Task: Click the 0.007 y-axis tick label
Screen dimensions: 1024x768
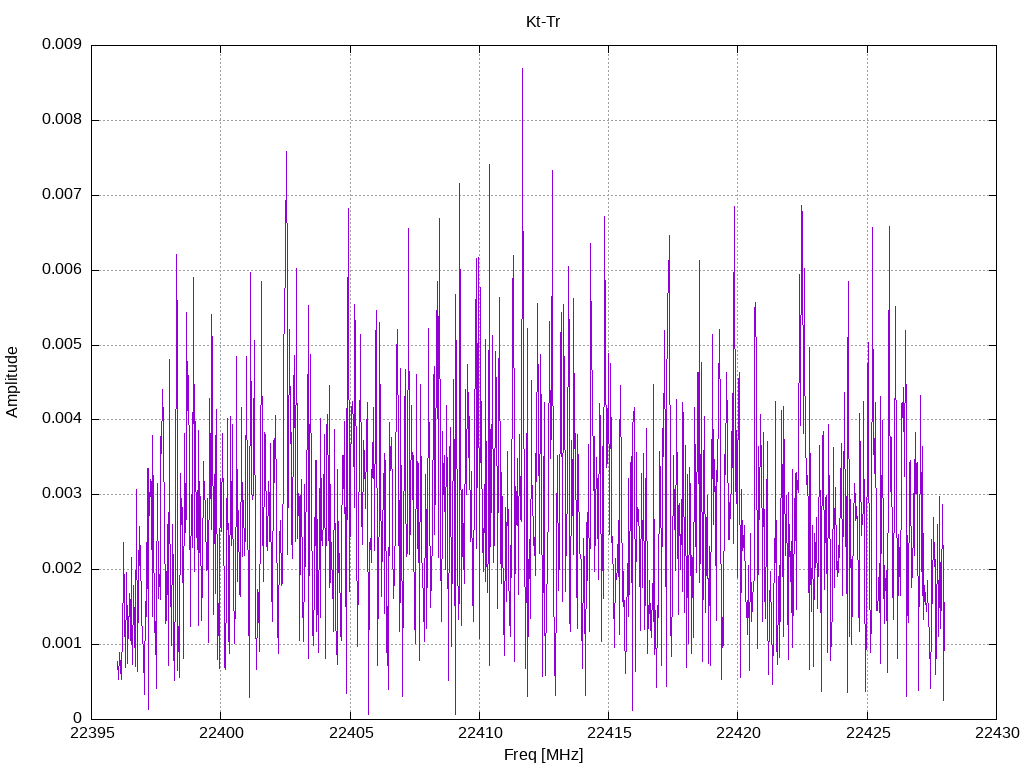Action: 62,195
